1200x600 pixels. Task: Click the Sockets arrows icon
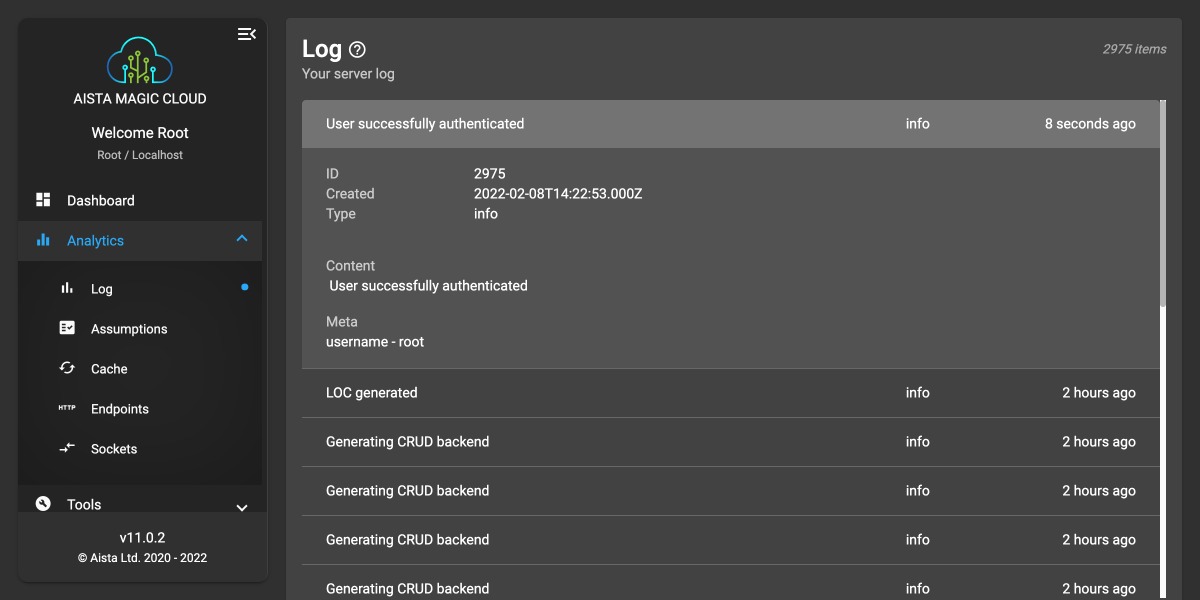pos(67,448)
